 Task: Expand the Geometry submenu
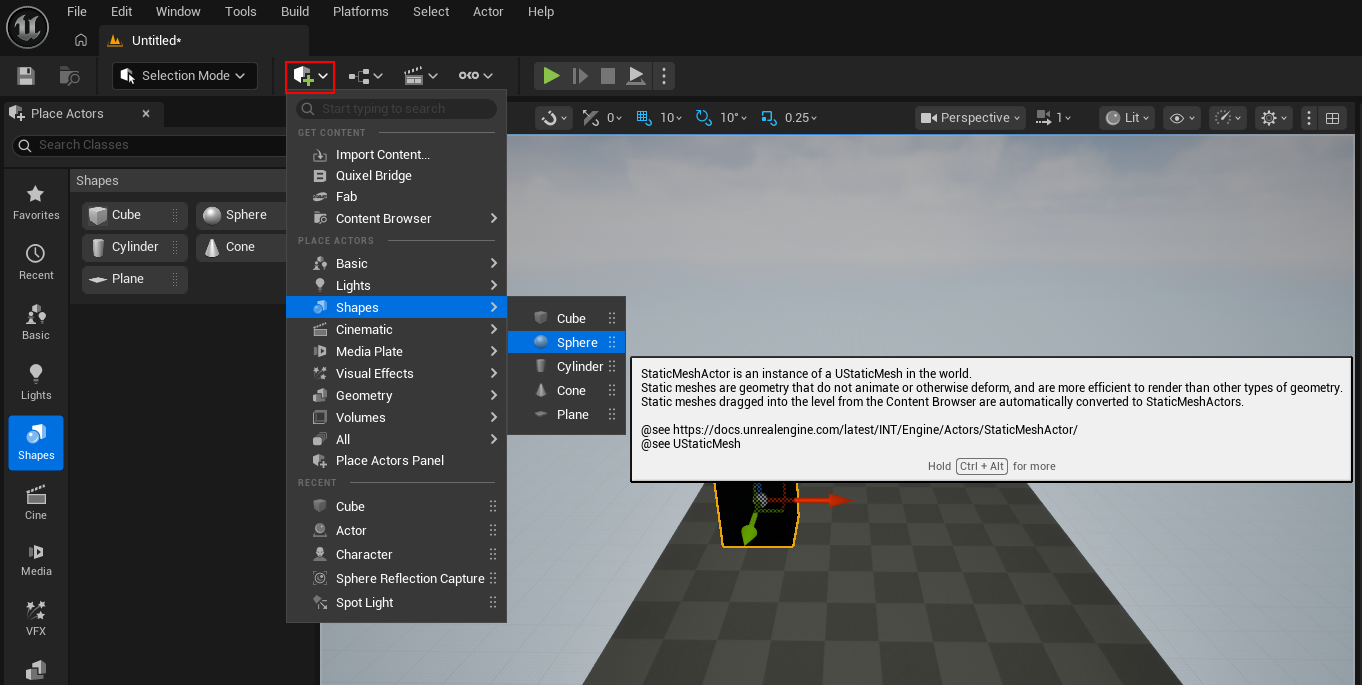(396, 396)
